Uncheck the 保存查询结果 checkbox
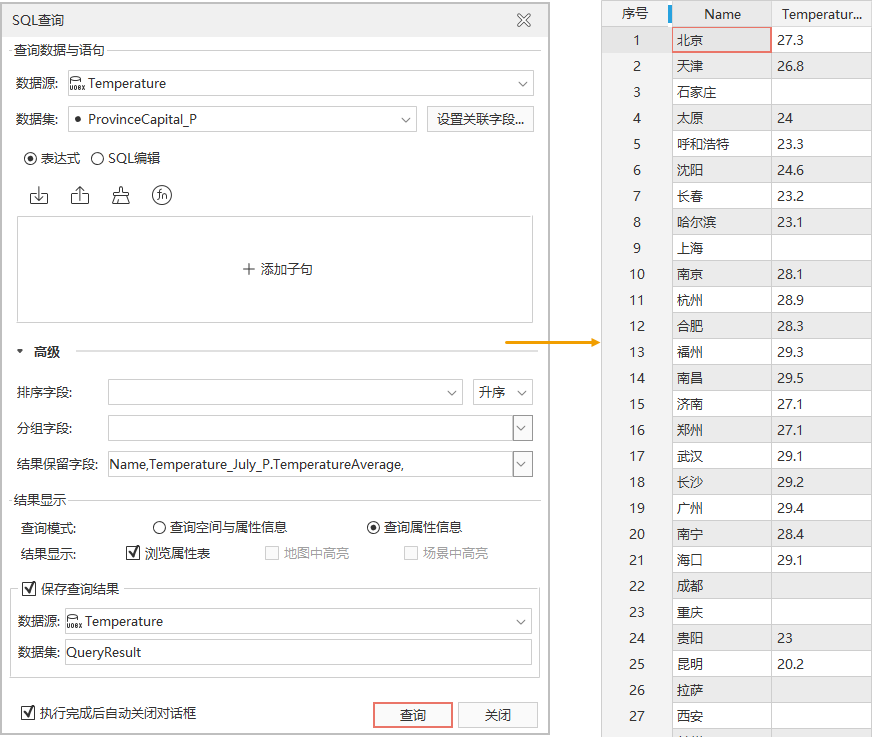Image resolution: width=872 pixels, height=737 pixels. pyautogui.click(x=28, y=588)
